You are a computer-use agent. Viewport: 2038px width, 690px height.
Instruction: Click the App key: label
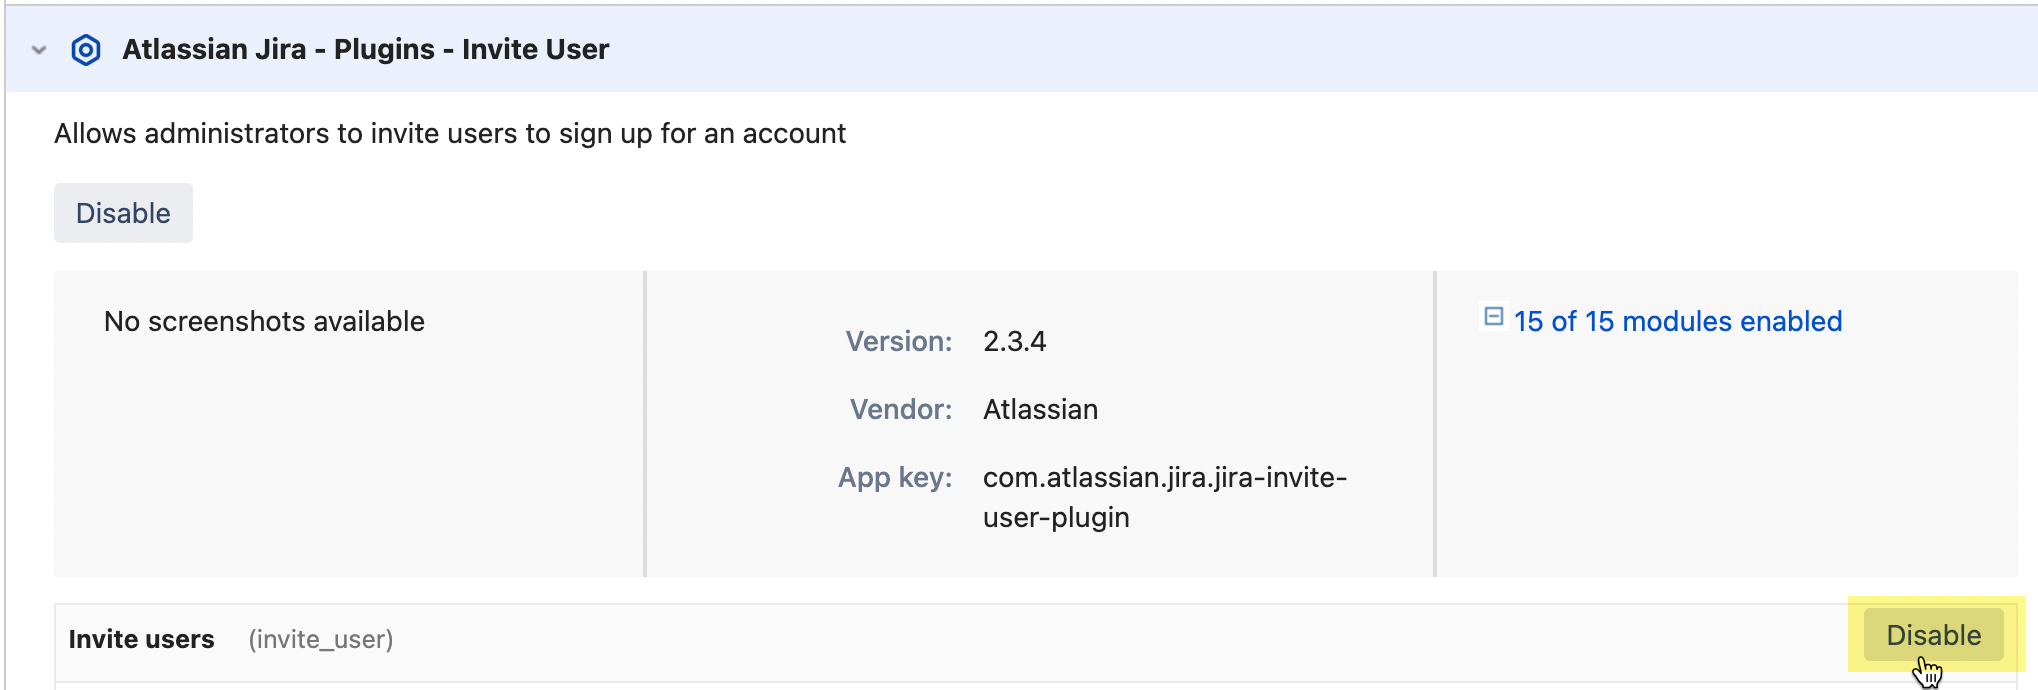click(x=895, y=477)
